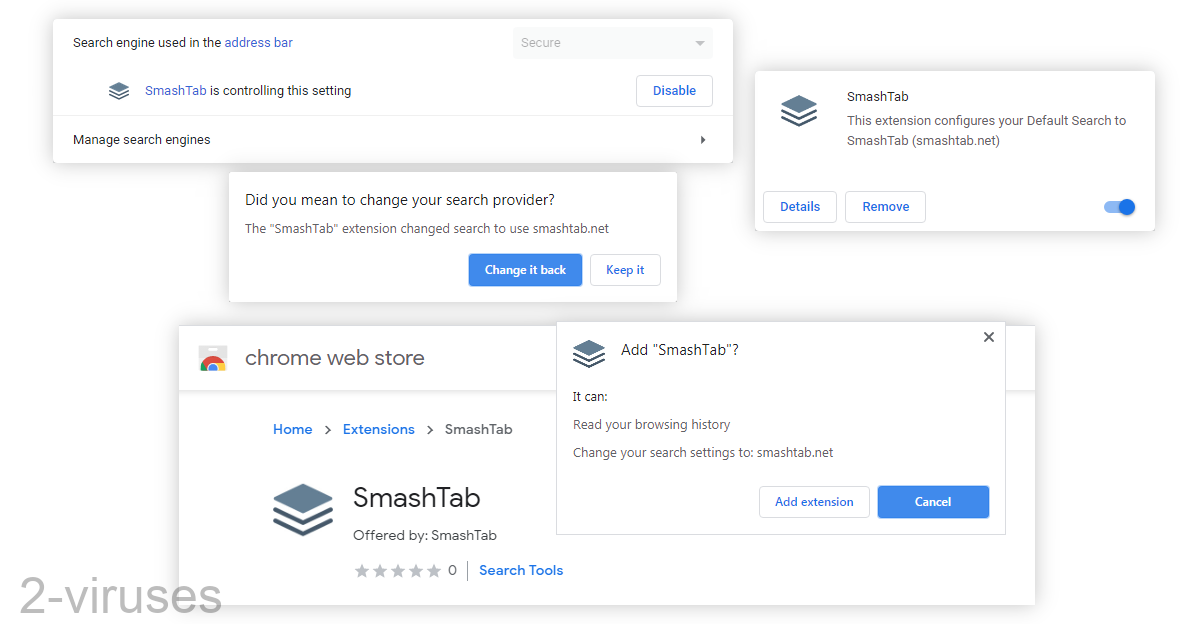
Task: Click the SmashTab icon on the store listing
Action: 303,509
